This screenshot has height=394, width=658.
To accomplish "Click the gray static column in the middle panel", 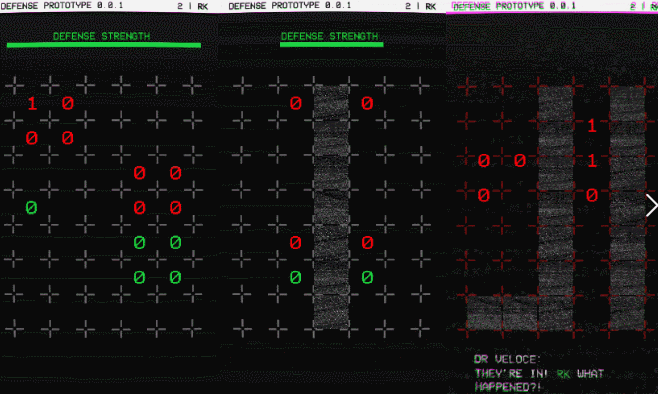I will 332,207.
